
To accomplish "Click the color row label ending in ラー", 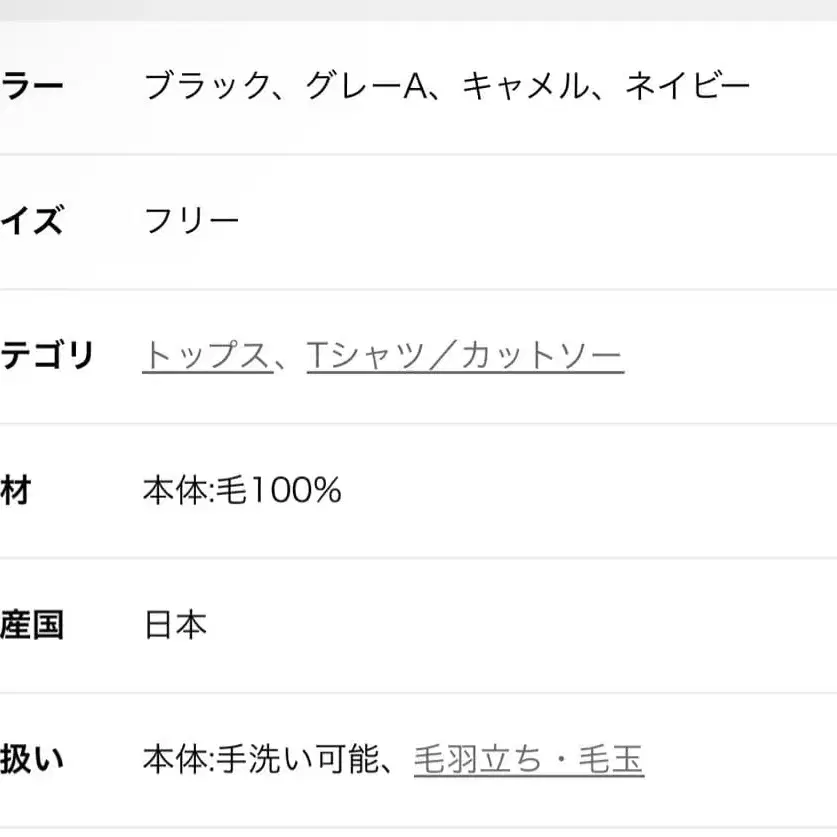I will pos(32,86).
